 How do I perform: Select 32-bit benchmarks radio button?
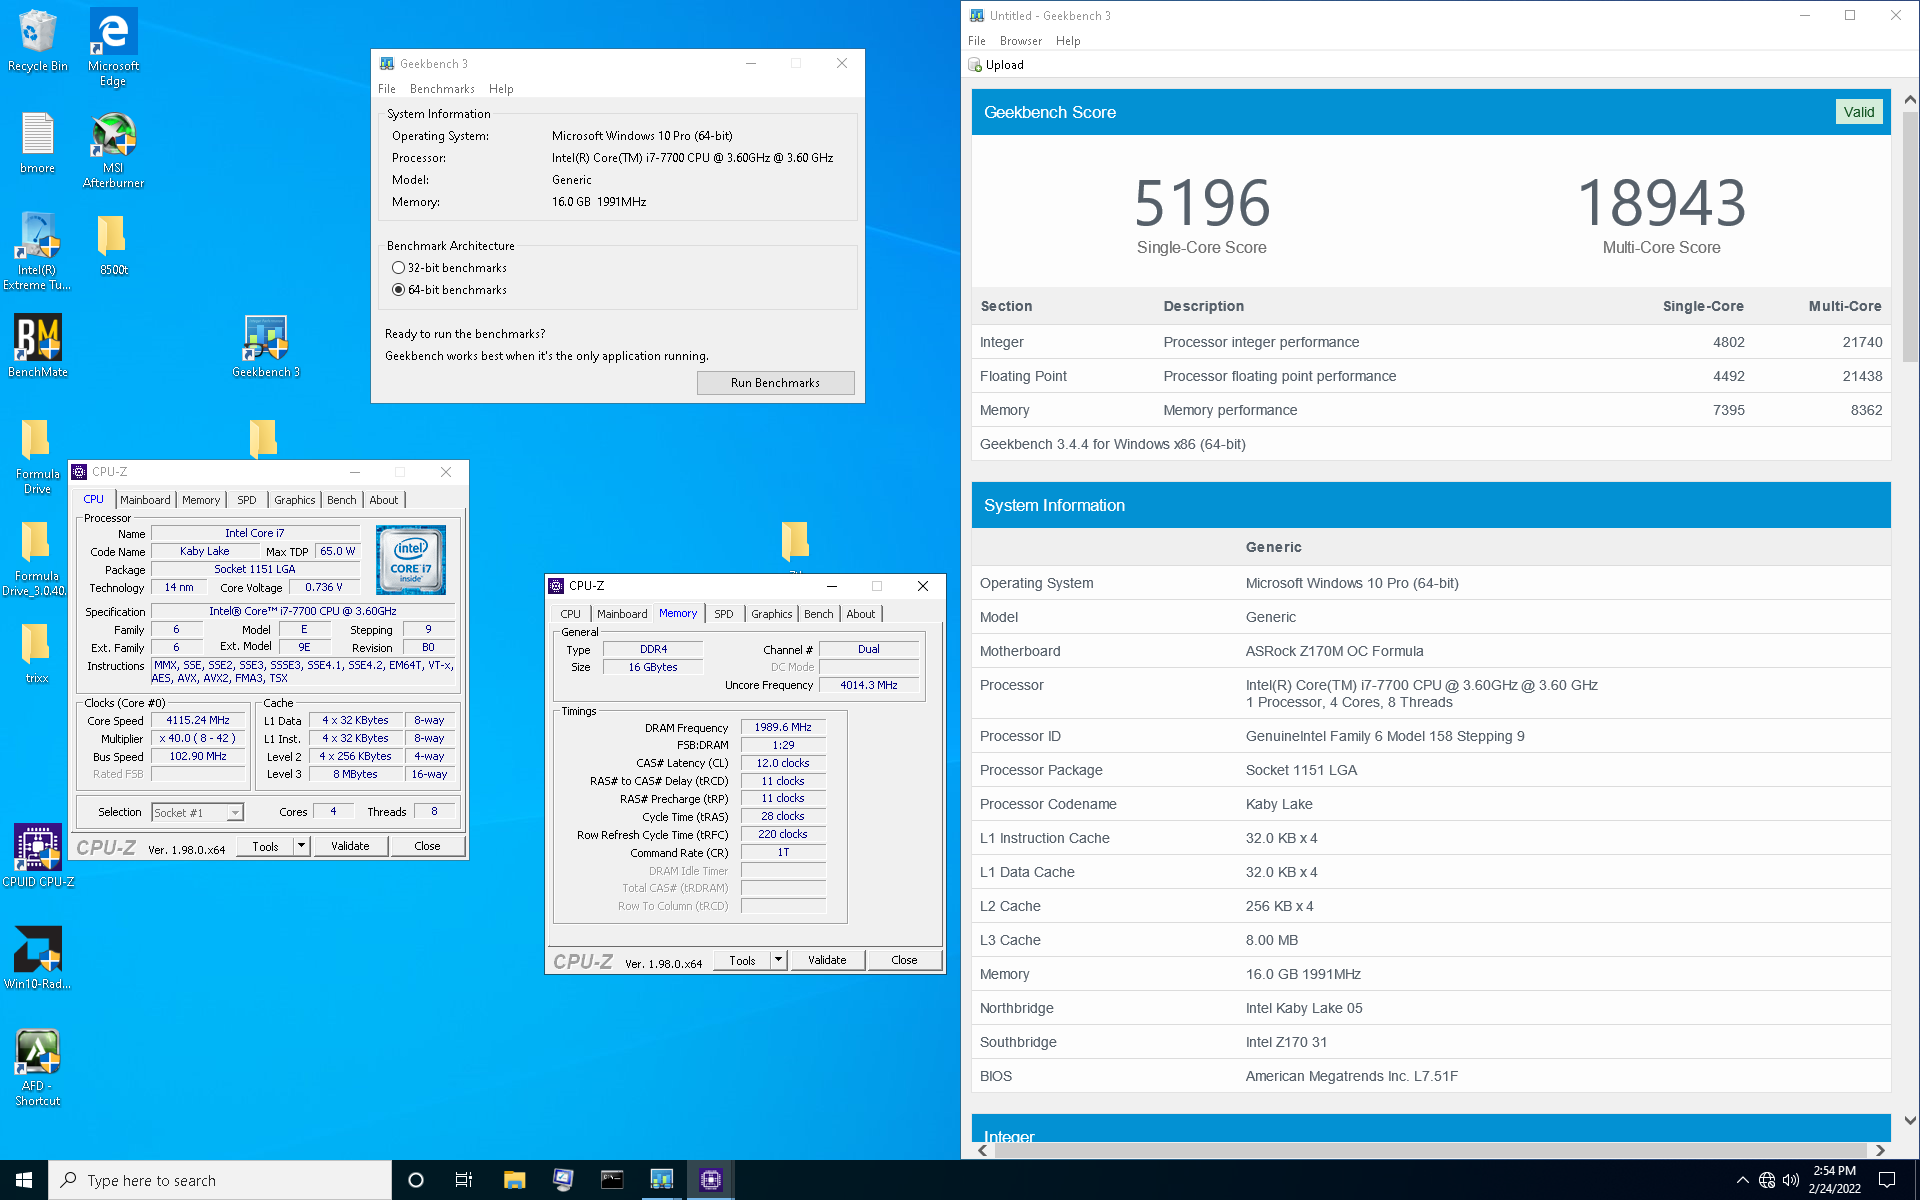pos(399,268)
